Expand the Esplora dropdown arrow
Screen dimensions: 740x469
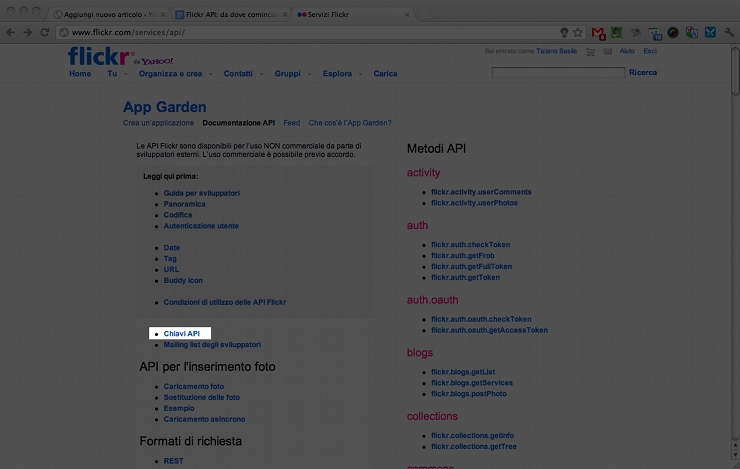pyautogui.click(x=361, y=74)
